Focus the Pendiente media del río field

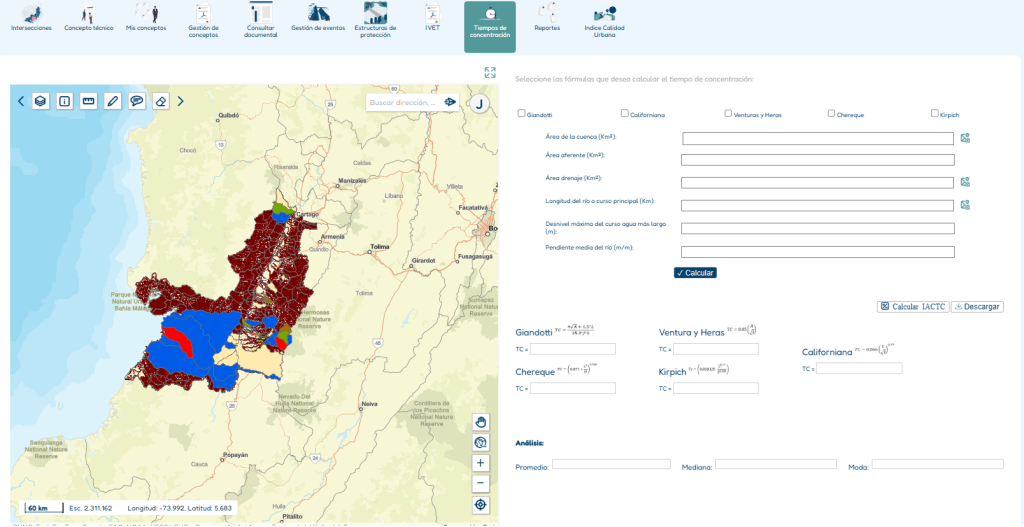818,252
